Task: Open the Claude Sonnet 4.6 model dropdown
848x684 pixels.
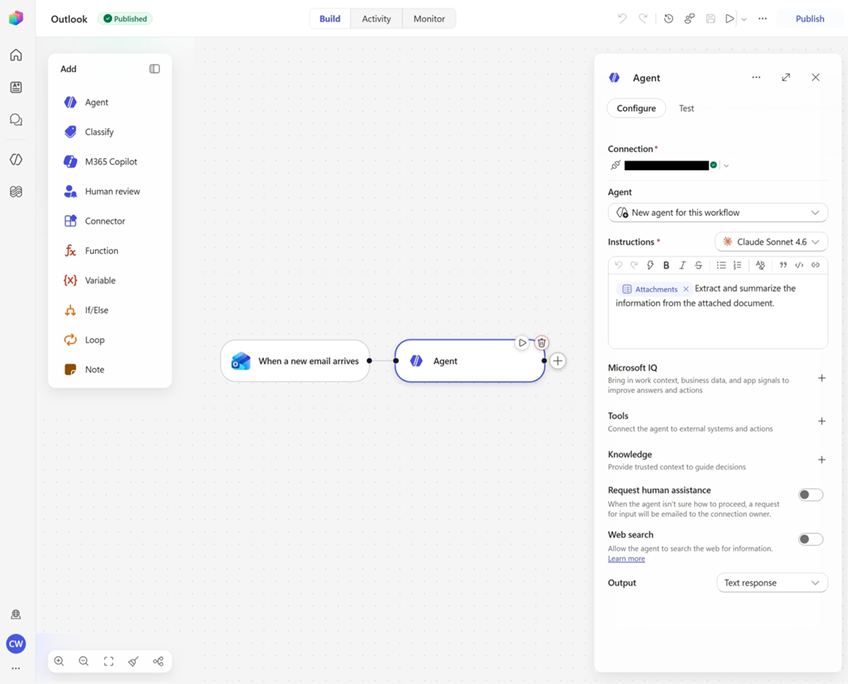Action: point(771,242)
